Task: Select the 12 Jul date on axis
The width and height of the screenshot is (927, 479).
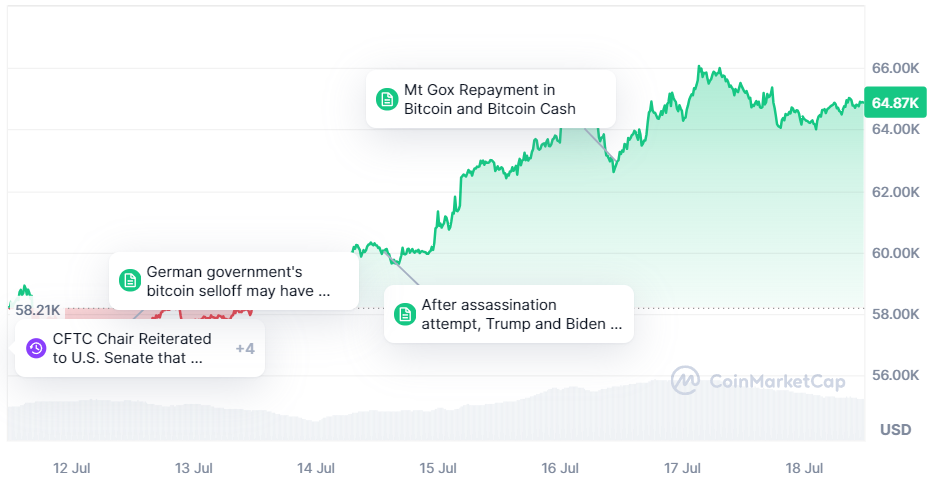Action: pyautogui.click(x=73, y=467)
